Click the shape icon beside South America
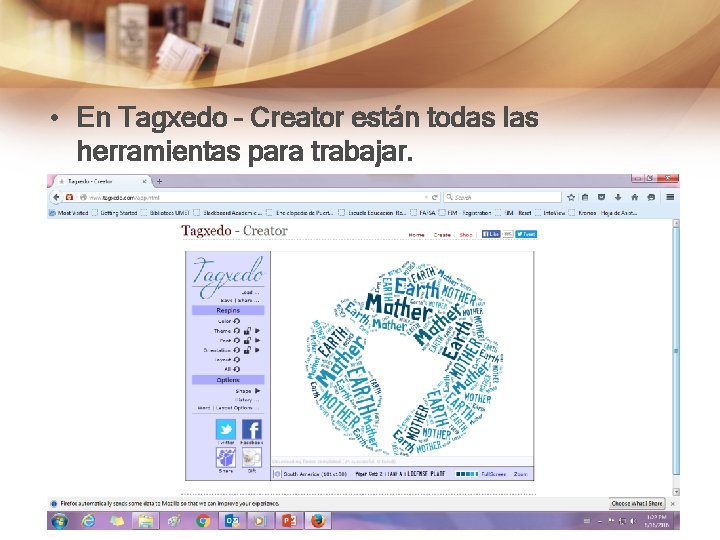The image size is (720, 540). click(x=277, y=474)
